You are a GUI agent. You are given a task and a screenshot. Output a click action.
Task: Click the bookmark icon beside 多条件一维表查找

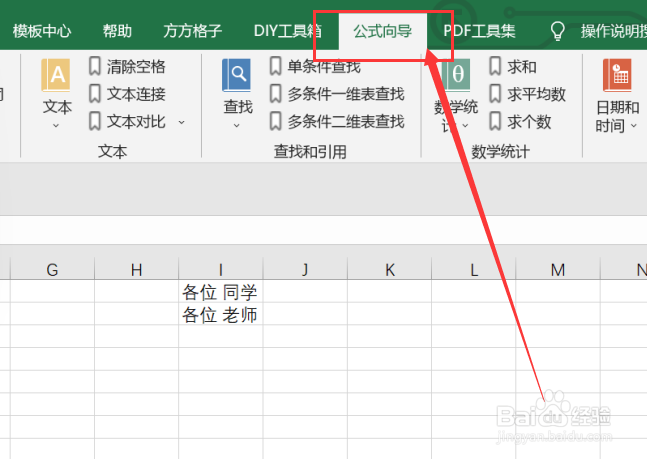coord(275,94)
